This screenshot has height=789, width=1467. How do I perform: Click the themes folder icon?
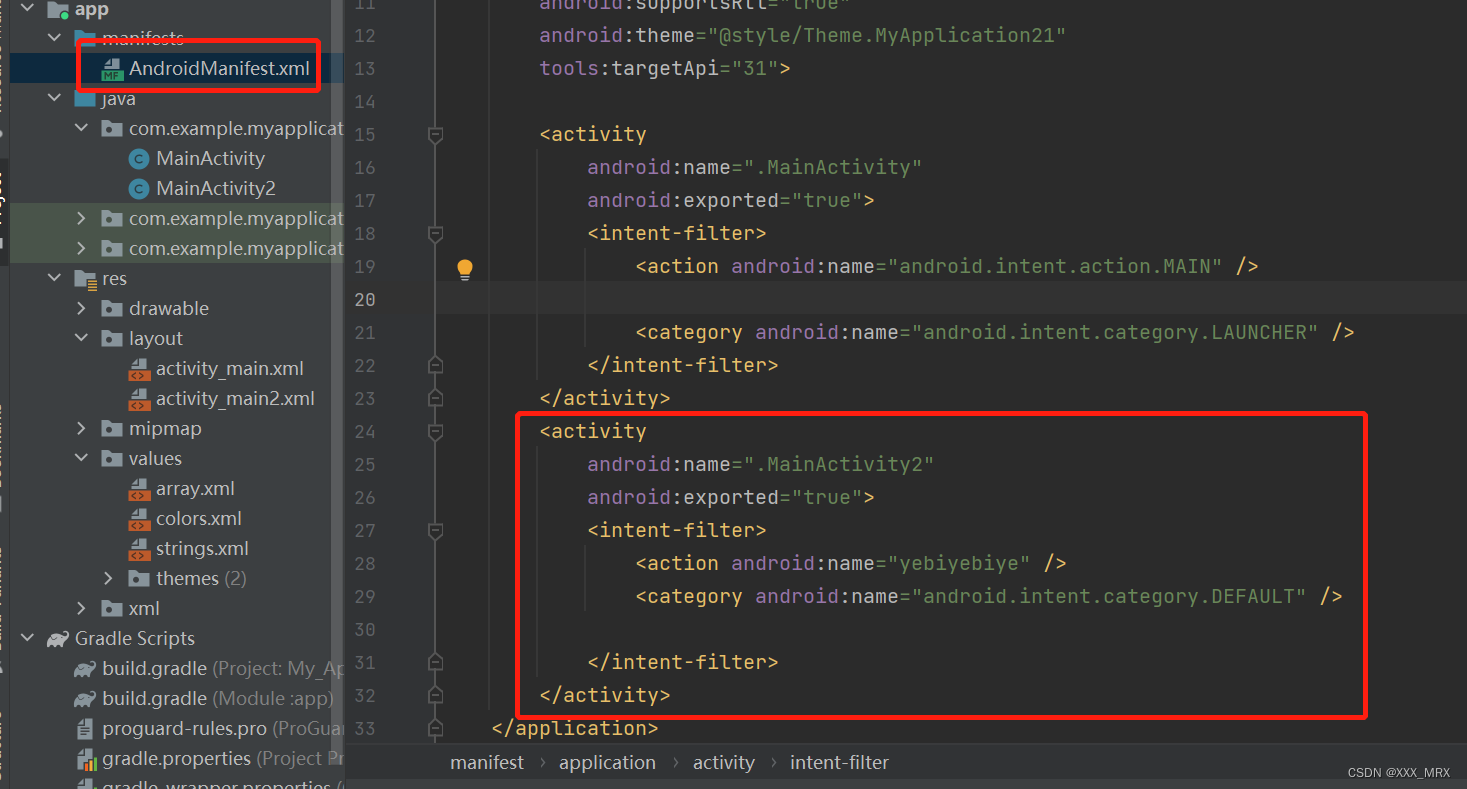[x=139, y=578]
